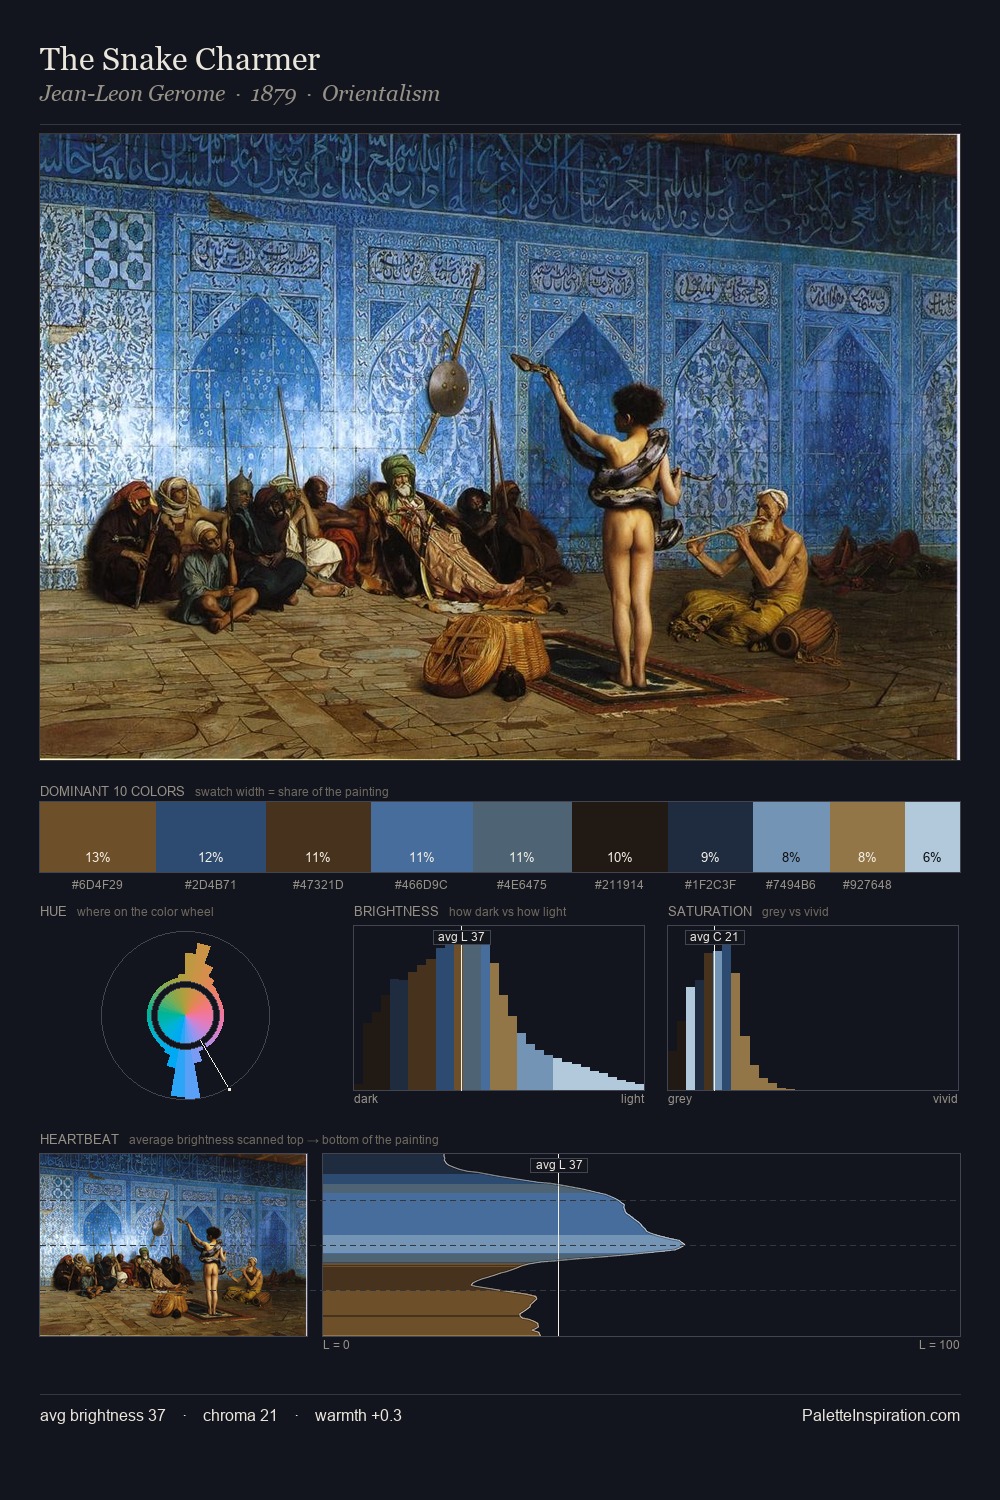Image resolution: width=1000 pixels, height=1500 pixels.
Task: Click the "how dark vs how light" caption
Action: coord(508,912)
